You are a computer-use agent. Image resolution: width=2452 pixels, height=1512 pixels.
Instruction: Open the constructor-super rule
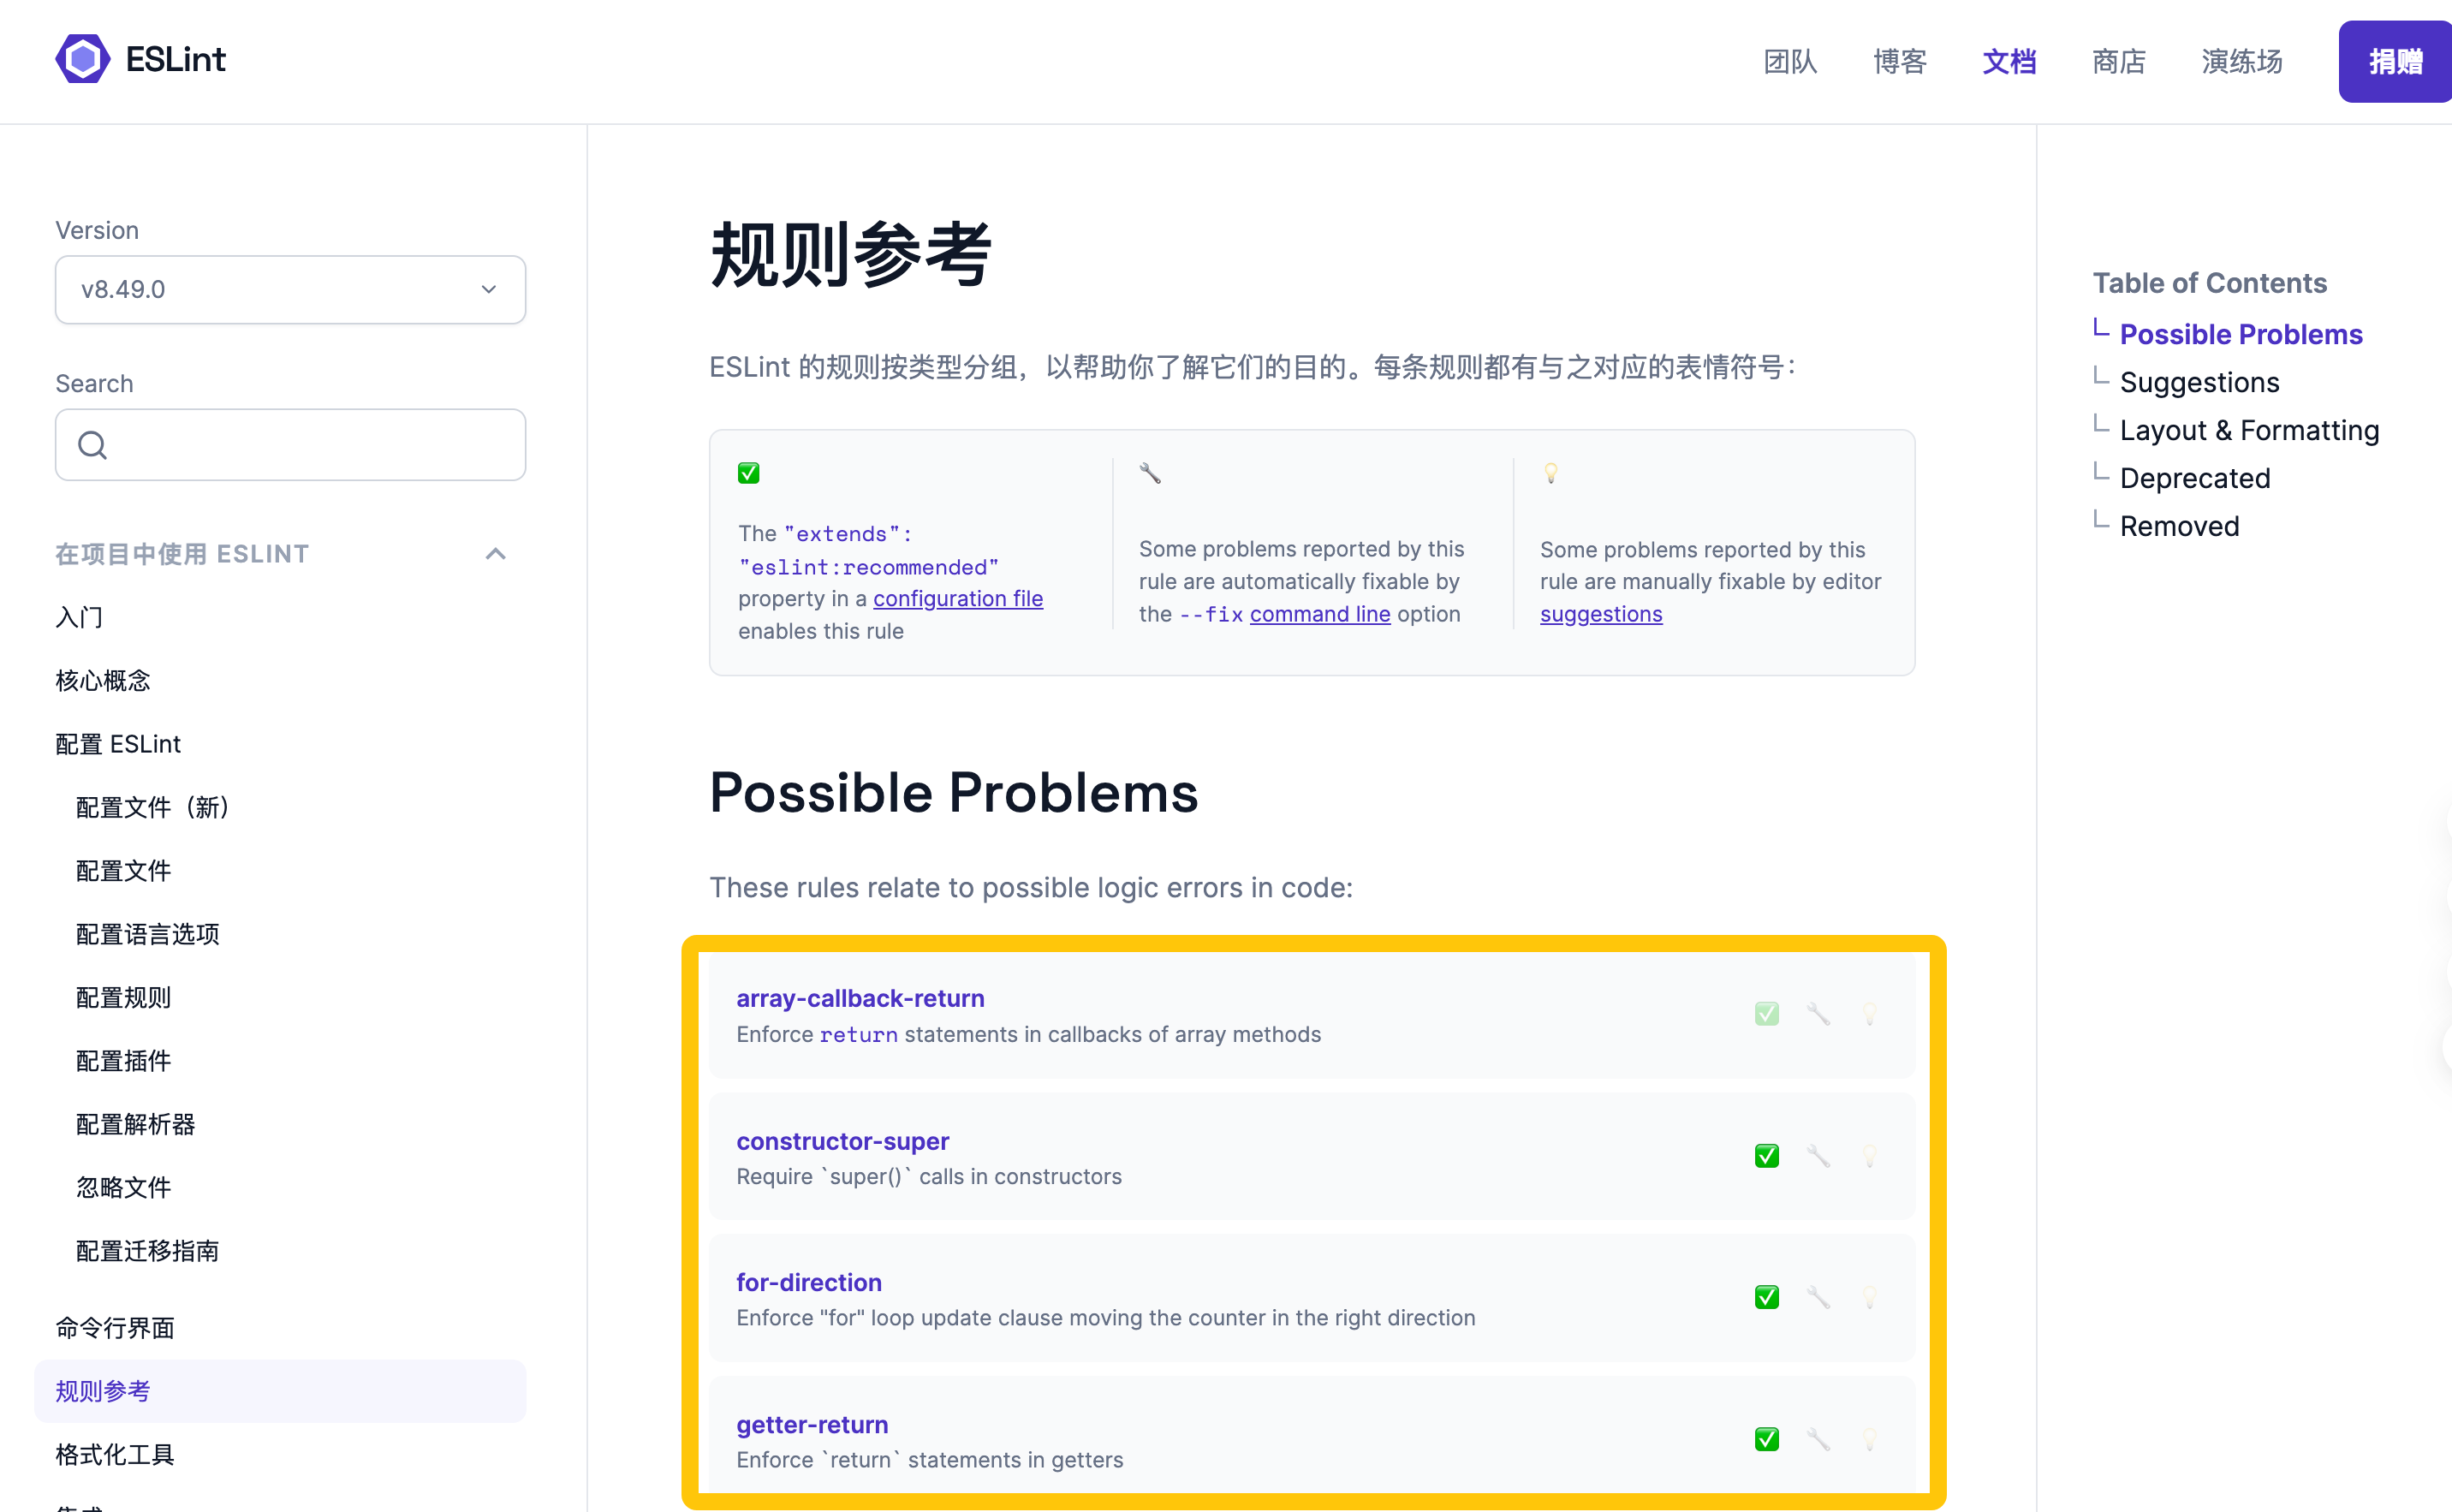[x=843, y=1141]
